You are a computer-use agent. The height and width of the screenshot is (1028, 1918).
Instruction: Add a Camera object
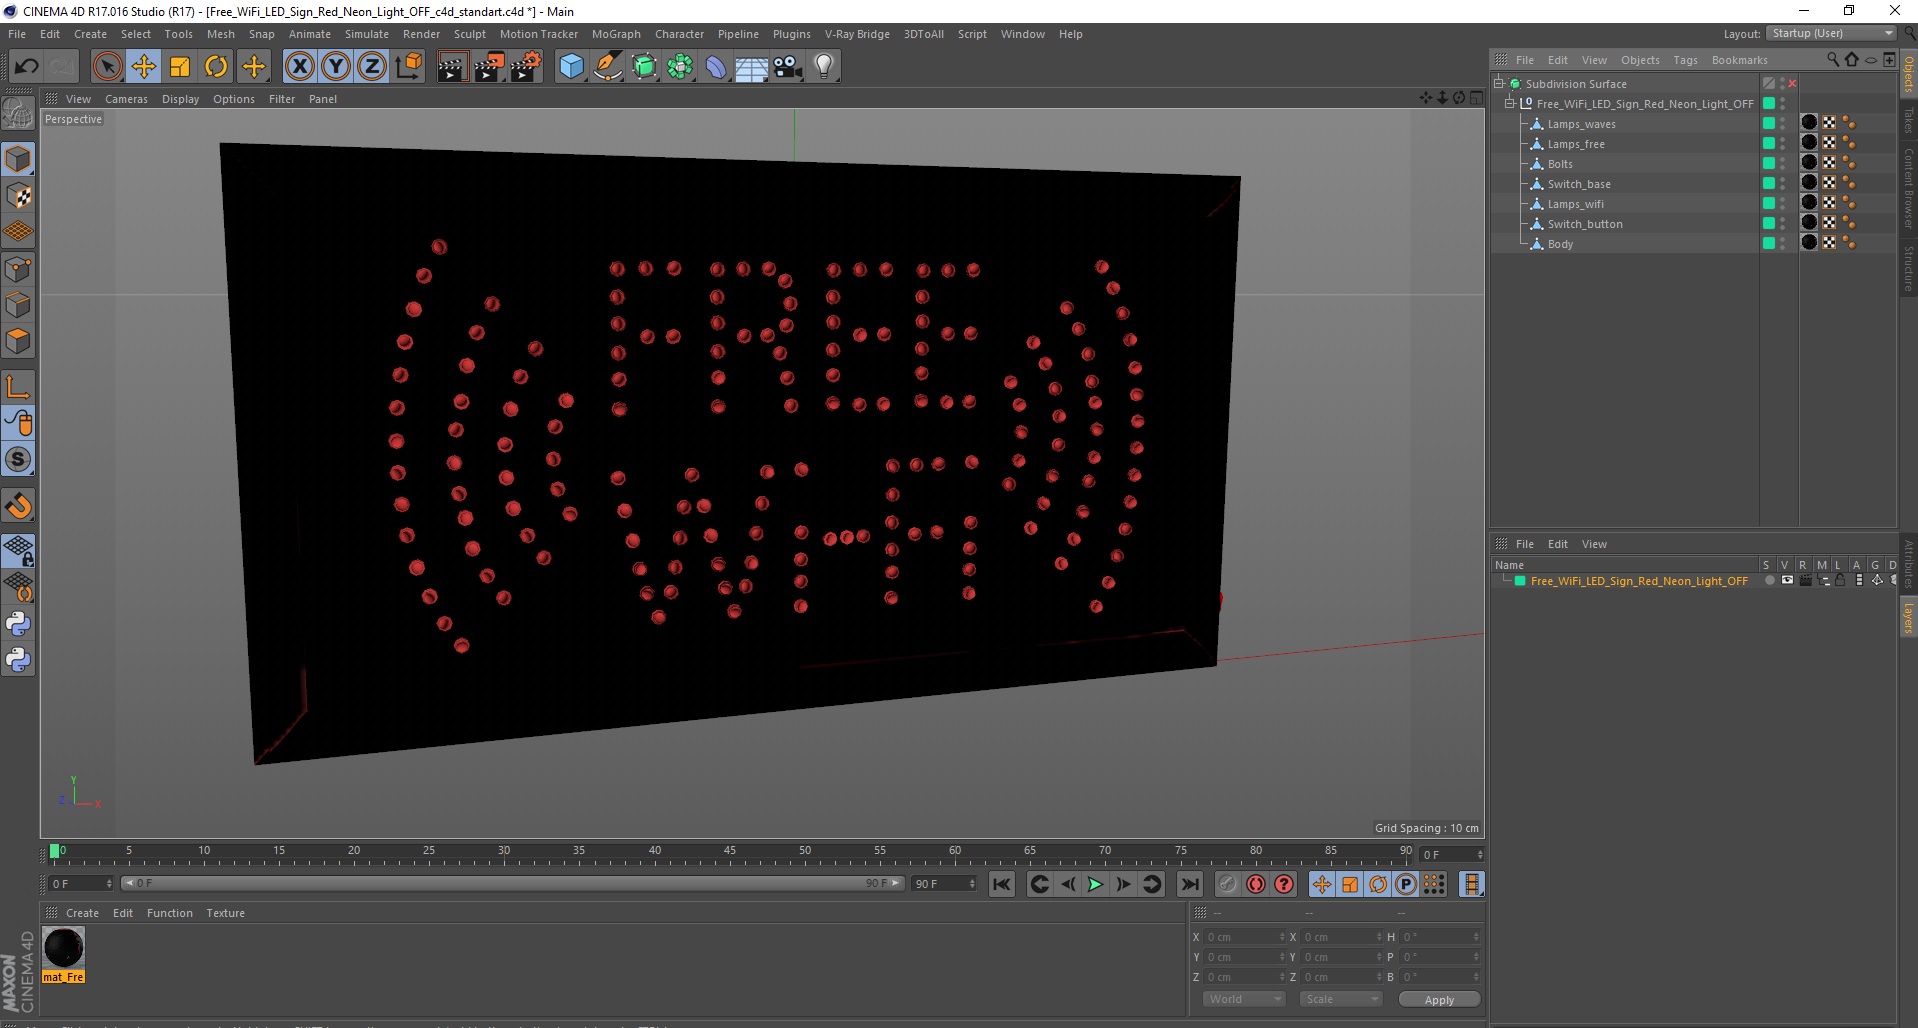(788, 67)
